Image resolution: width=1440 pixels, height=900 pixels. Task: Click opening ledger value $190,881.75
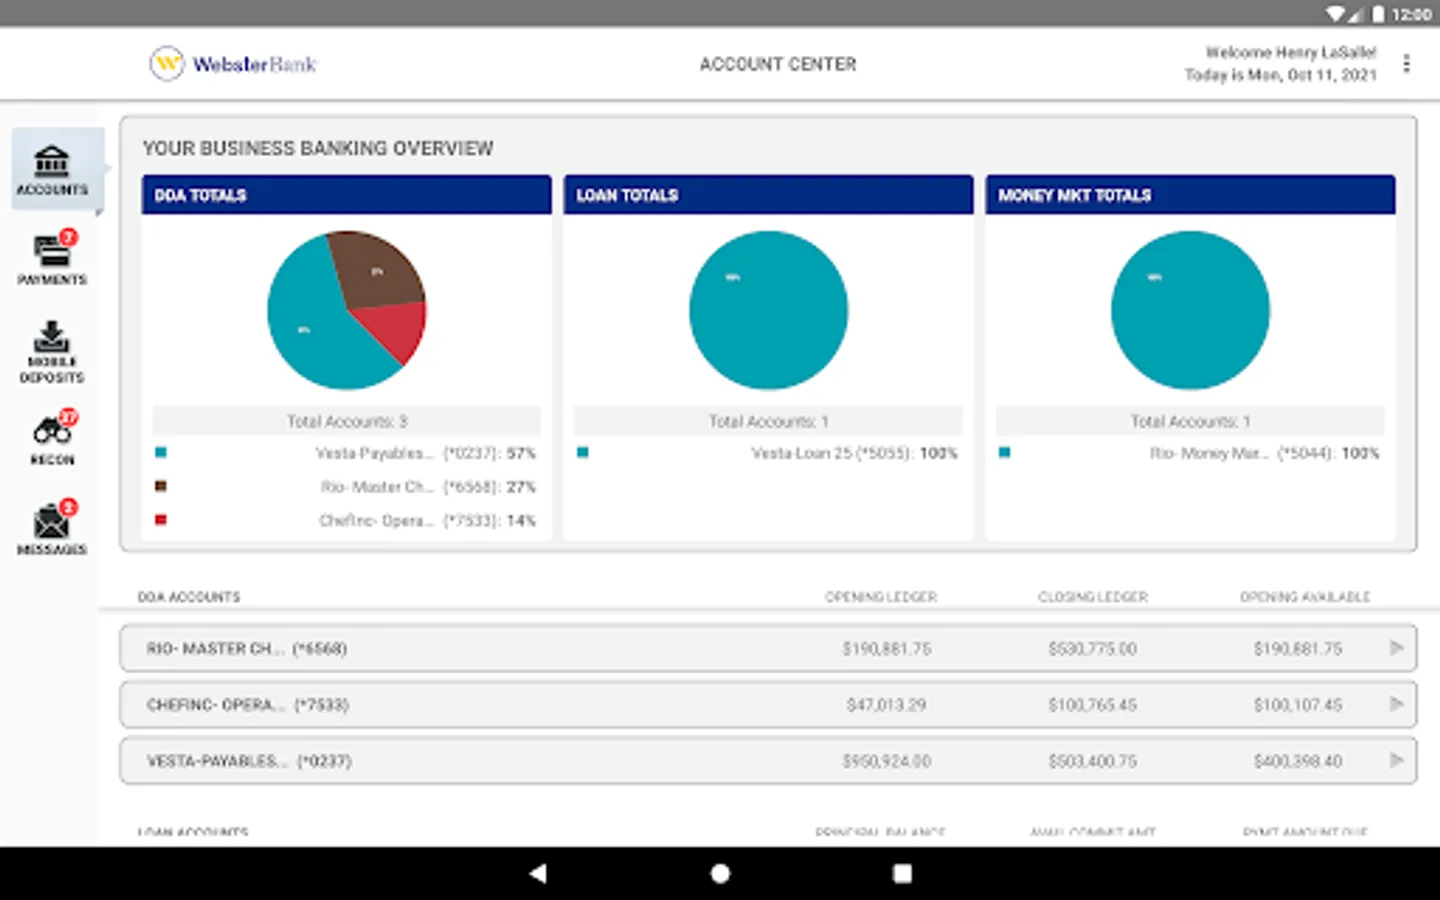click(x=887, y=649)
